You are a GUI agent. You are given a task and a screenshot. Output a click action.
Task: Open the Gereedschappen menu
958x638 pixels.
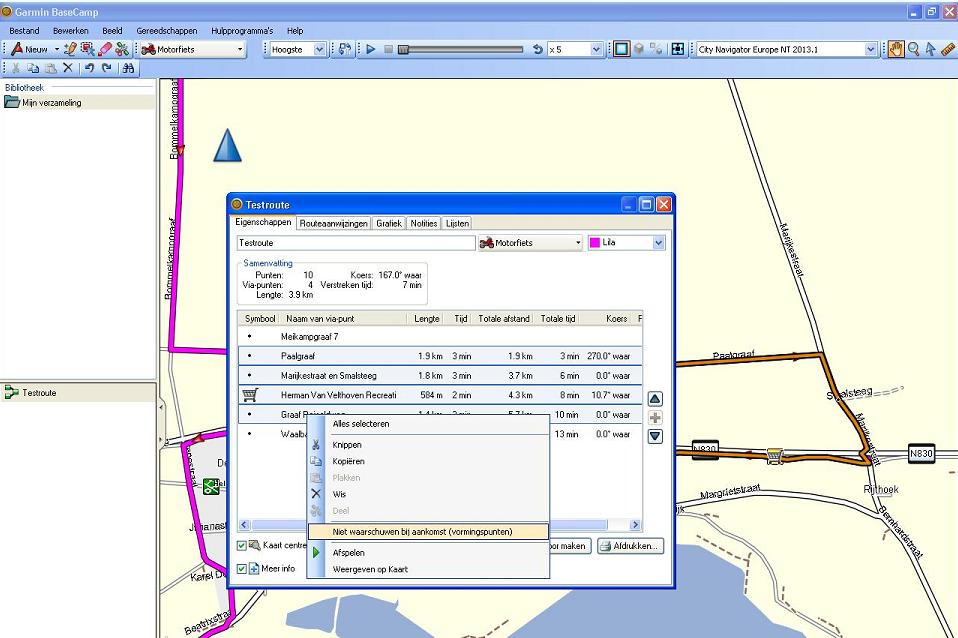(x=167, y=31)
